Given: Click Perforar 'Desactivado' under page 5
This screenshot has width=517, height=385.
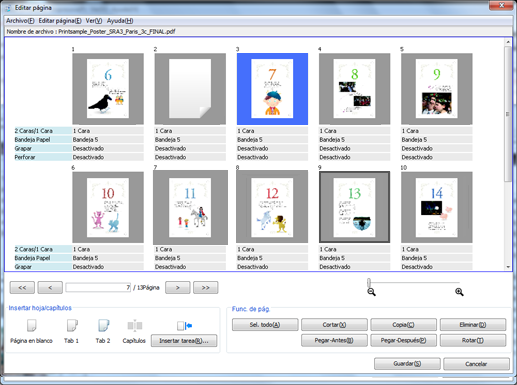Looking at the screenshot, I should click(437, 157).
